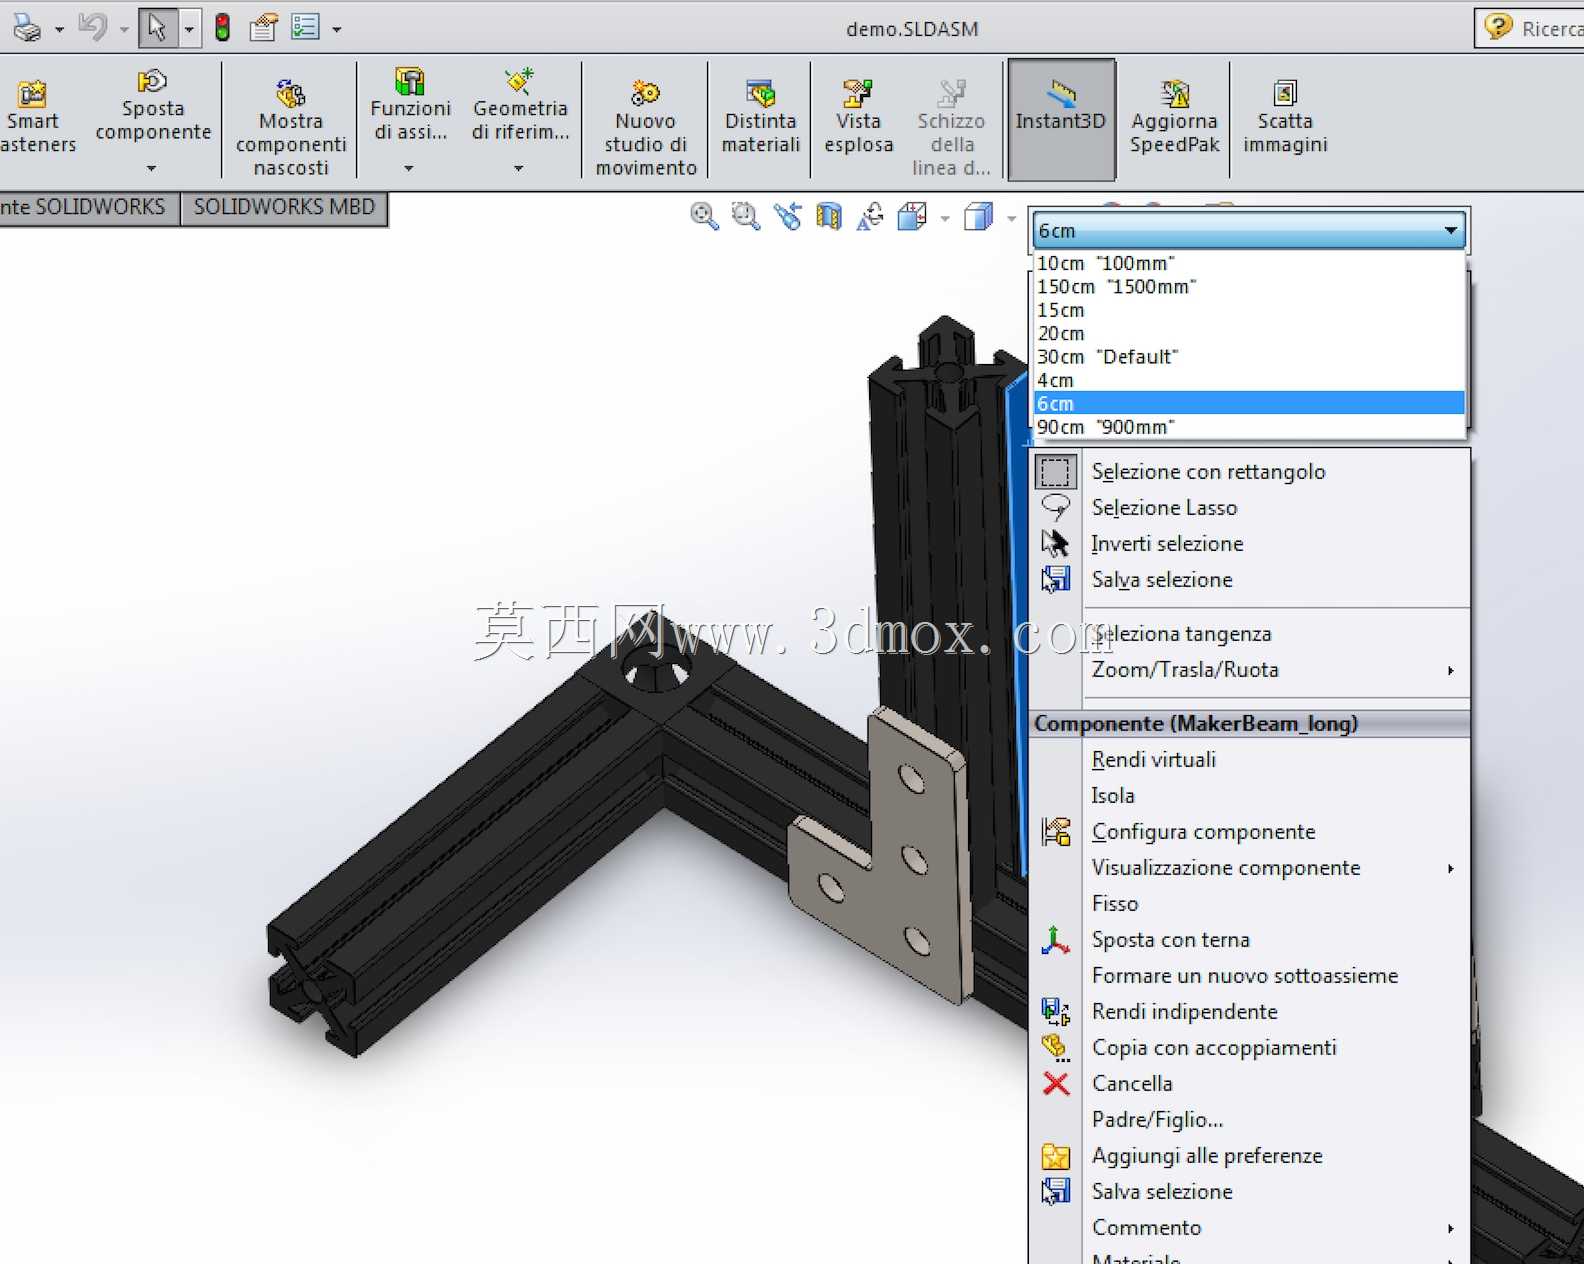Viewport: 1584px width, 1264px height.
Task: Toggle the Instant3D button
Action: [1061, 119]
